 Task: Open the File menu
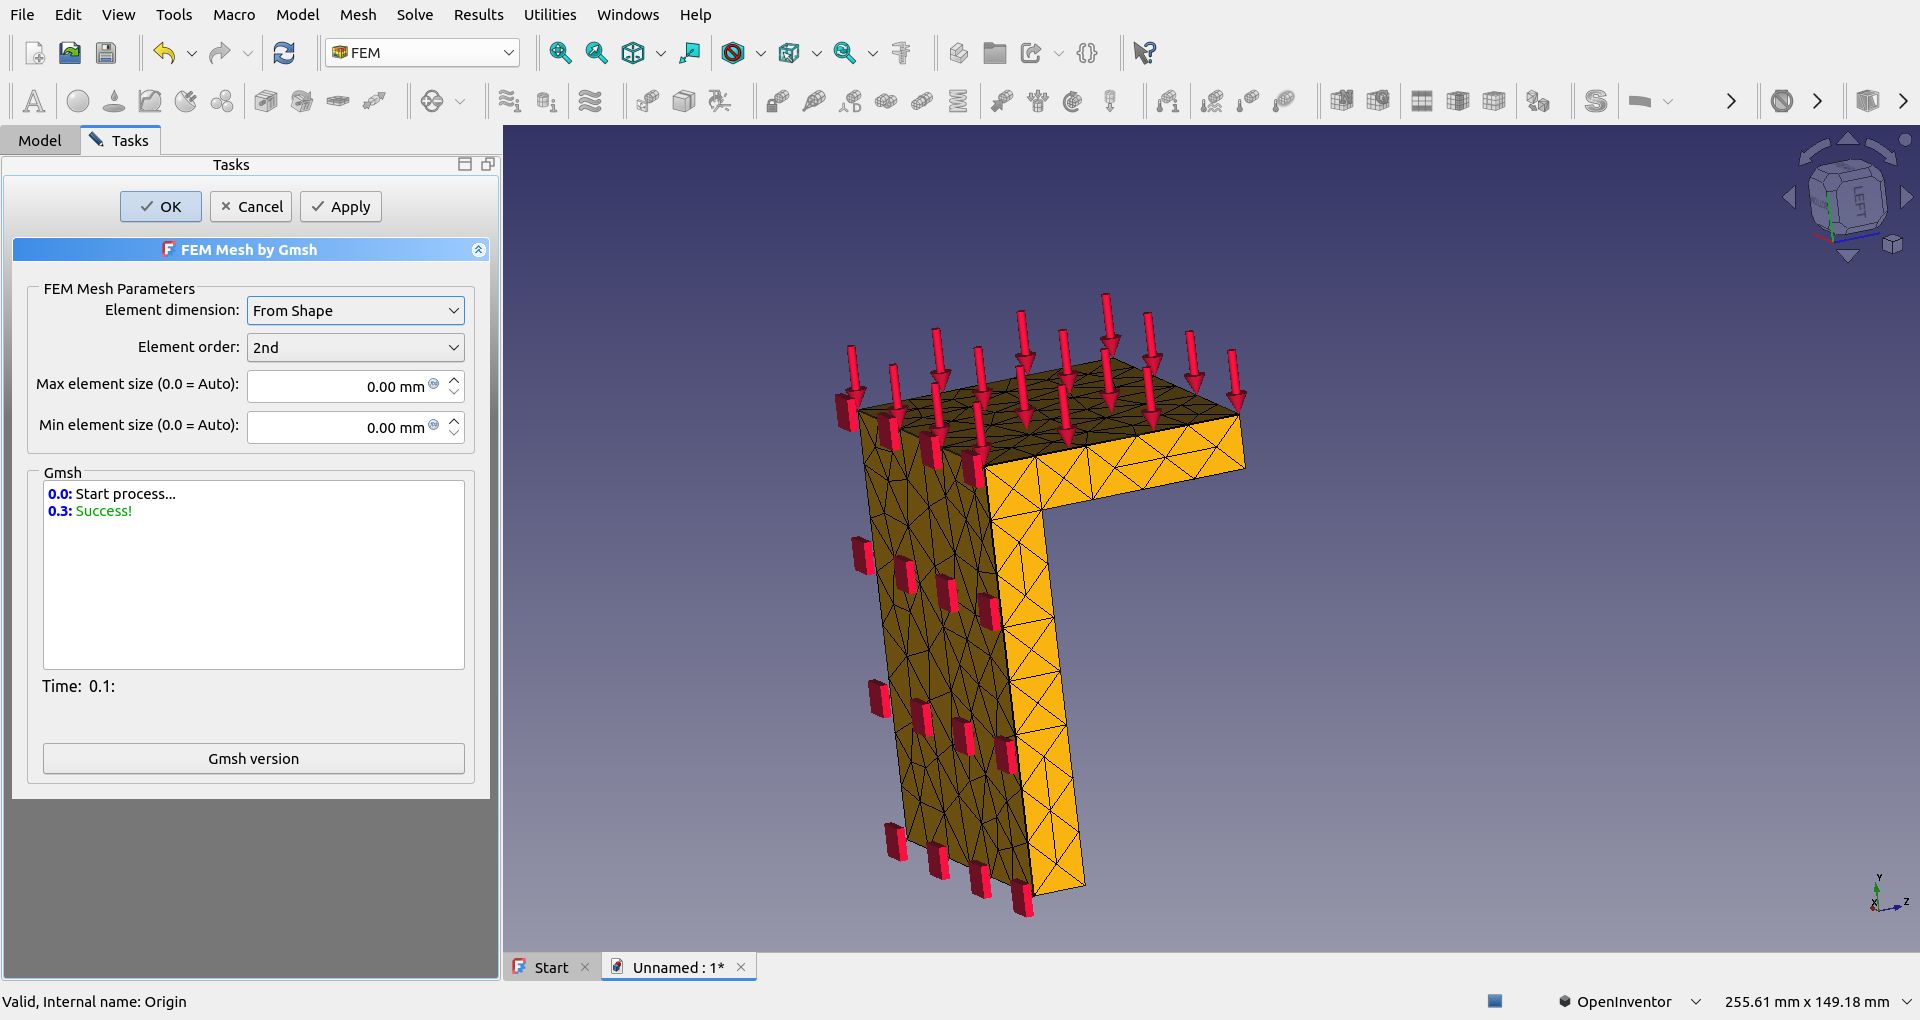22,15
